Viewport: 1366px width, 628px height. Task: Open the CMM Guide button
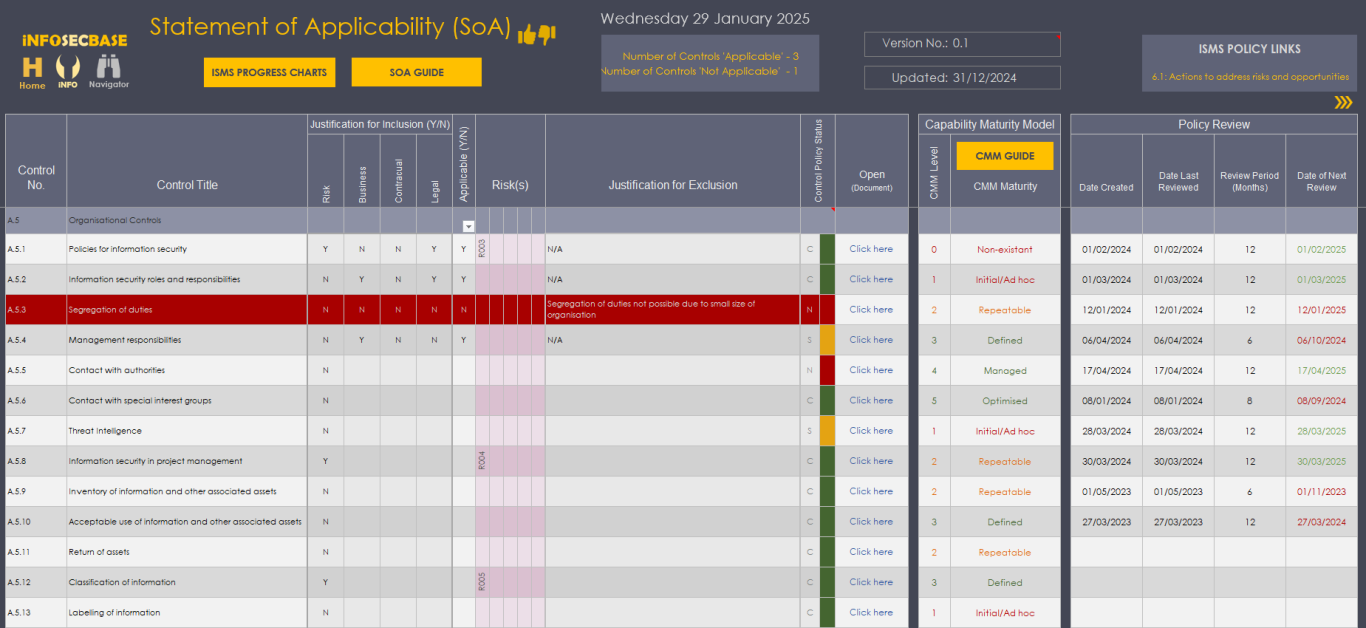point(1004,156)
